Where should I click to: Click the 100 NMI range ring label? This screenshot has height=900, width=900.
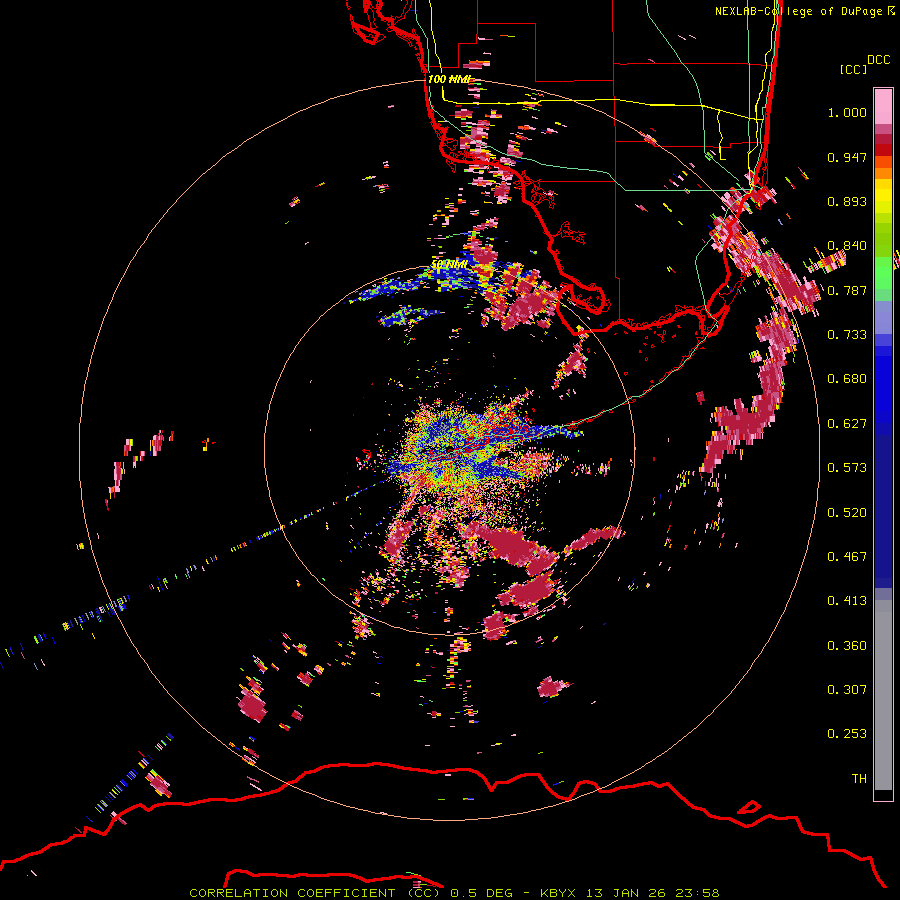click(448, 79)
